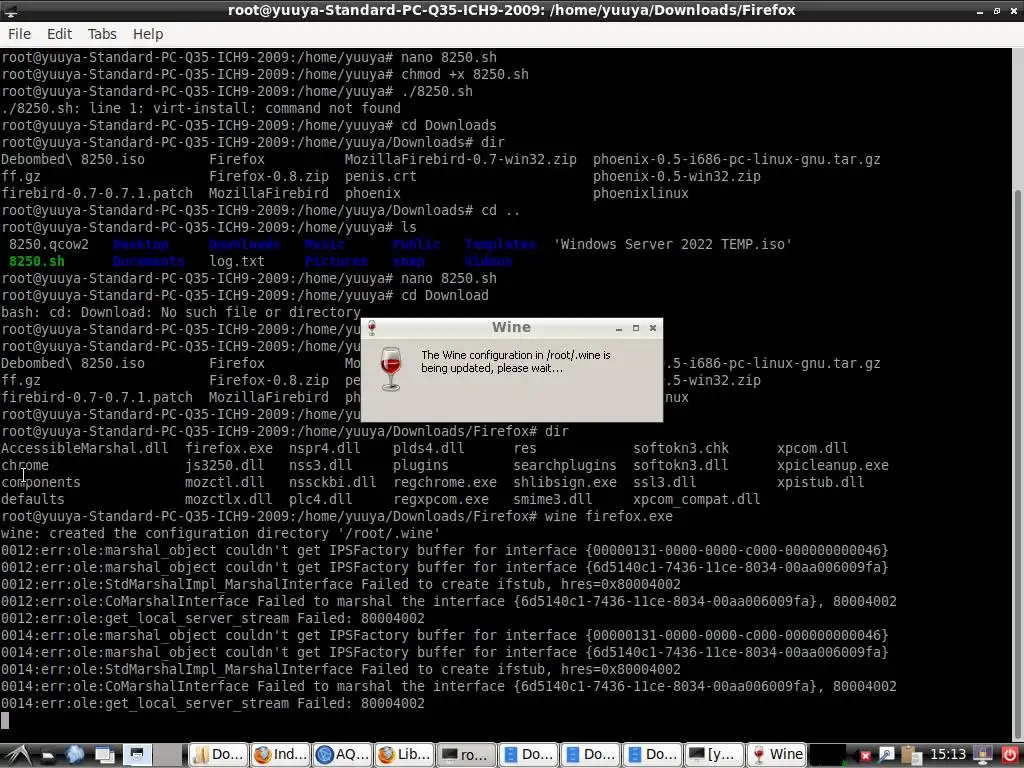The image size is (1024, 768).
Task: Click 'xpcom_compat.dll' in the listing
Action: 697,500
